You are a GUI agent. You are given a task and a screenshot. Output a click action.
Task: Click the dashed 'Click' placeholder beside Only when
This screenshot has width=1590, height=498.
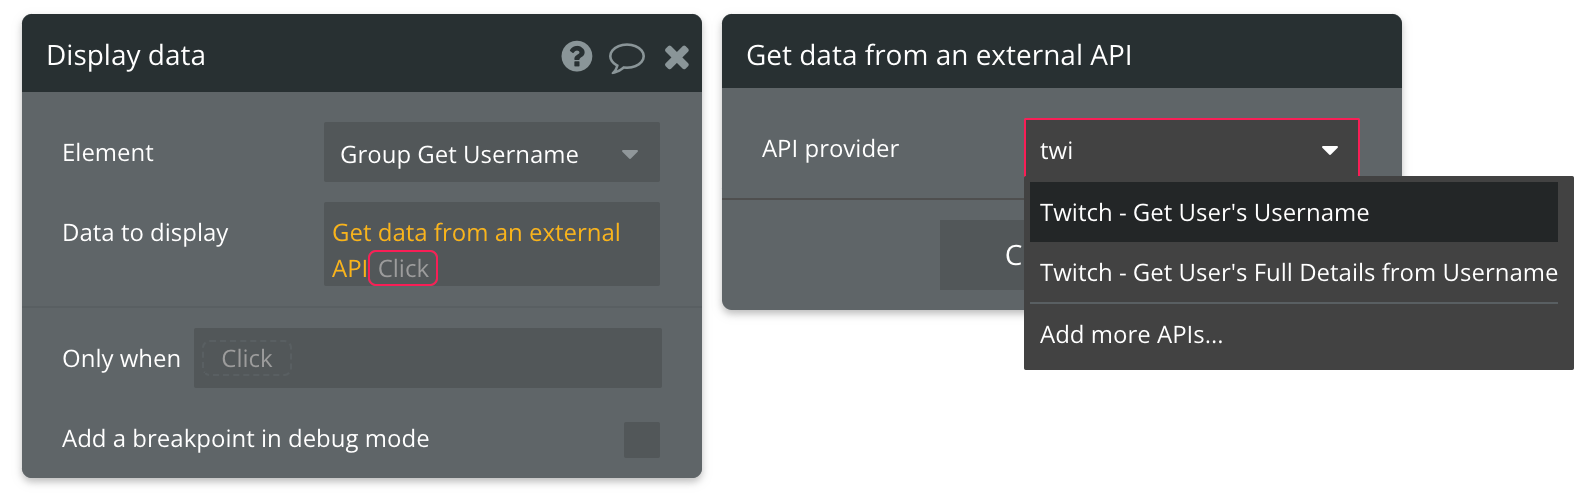(247, 358)
